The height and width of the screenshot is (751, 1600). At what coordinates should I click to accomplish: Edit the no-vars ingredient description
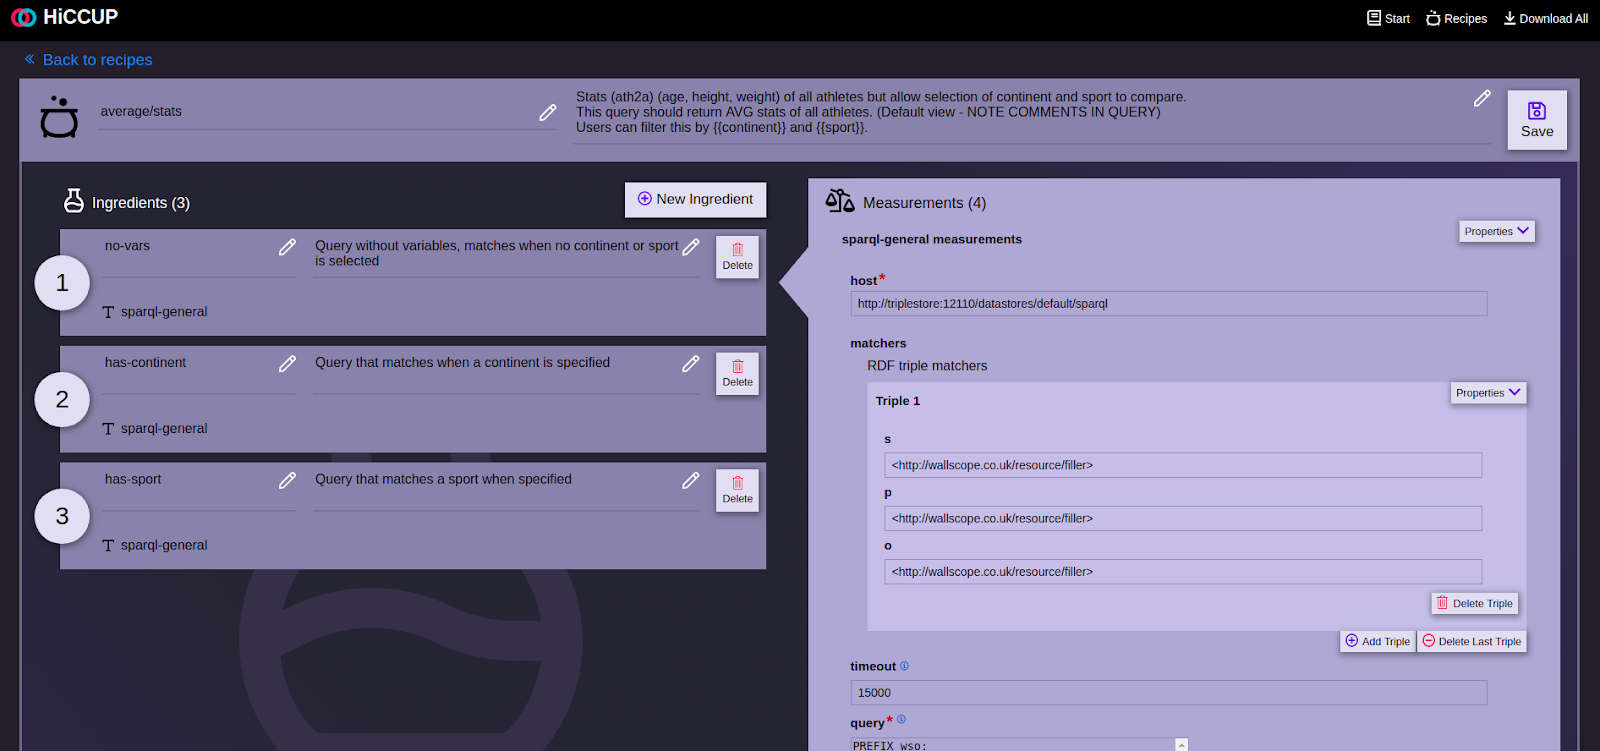pos(690,247)
